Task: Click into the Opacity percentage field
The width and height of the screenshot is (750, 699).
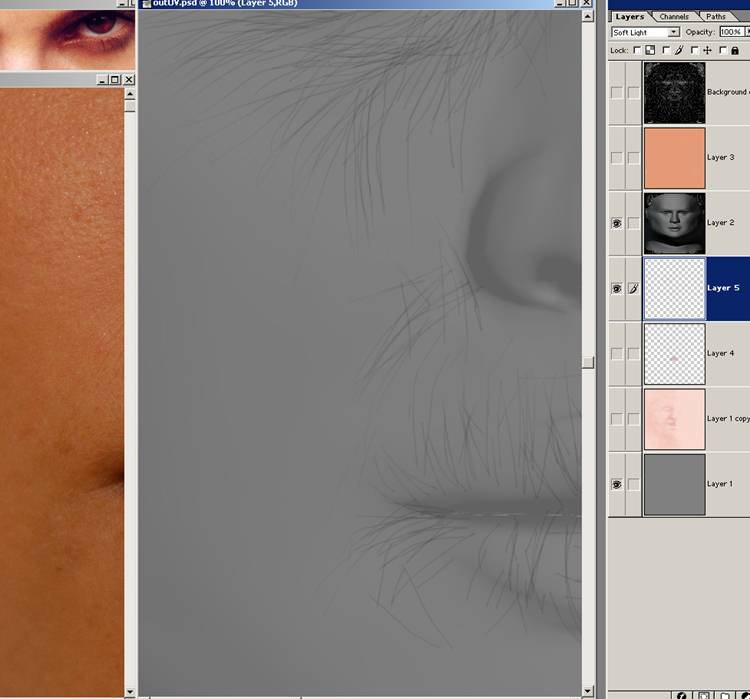Action: tap(730, 32)
